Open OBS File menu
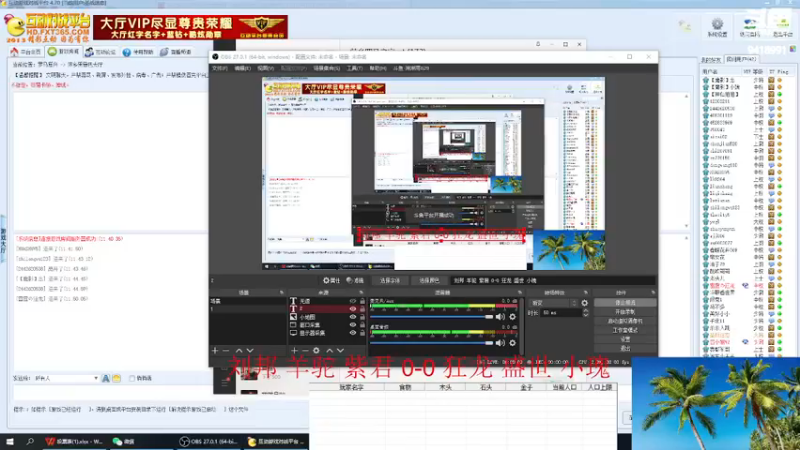The image size is (800, 450). coord(219,68)
